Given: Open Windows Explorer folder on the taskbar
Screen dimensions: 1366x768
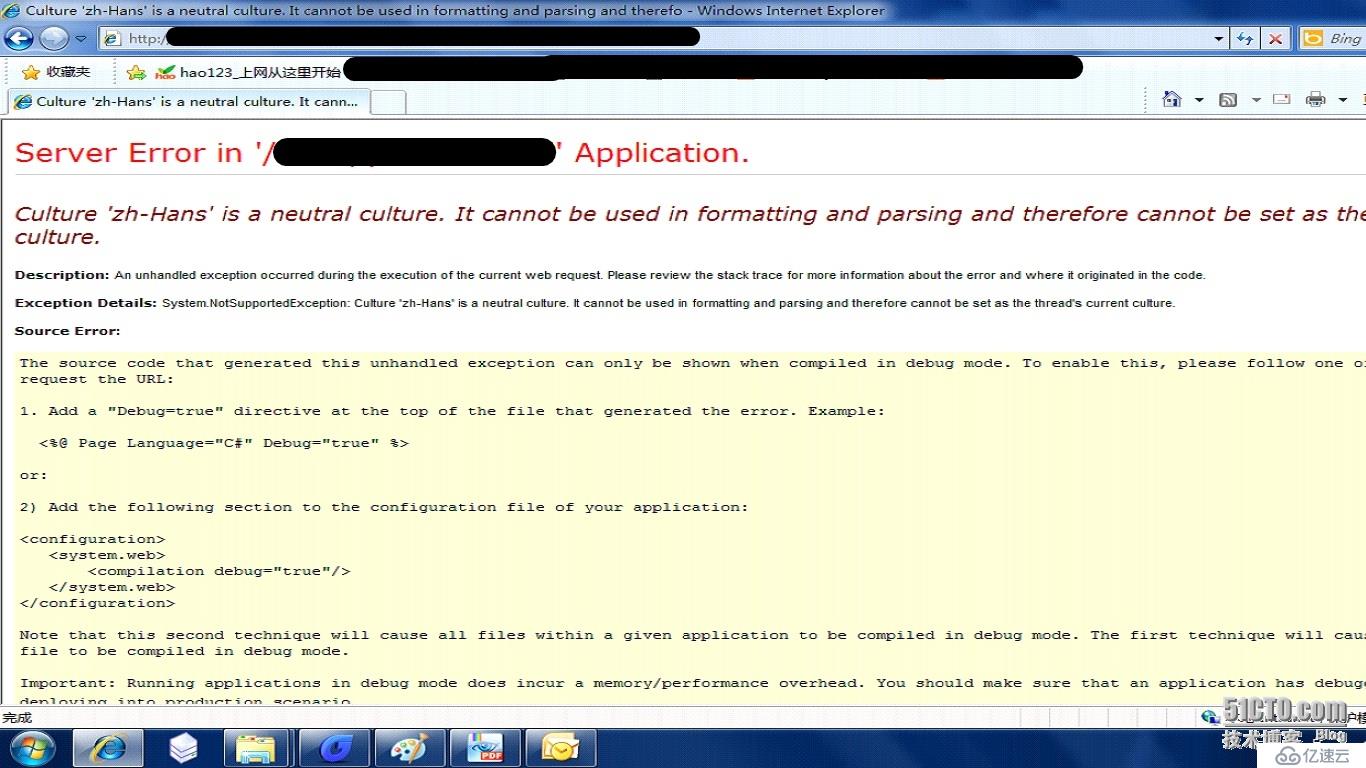Looking at the screenshot, I should coord(256,748).
